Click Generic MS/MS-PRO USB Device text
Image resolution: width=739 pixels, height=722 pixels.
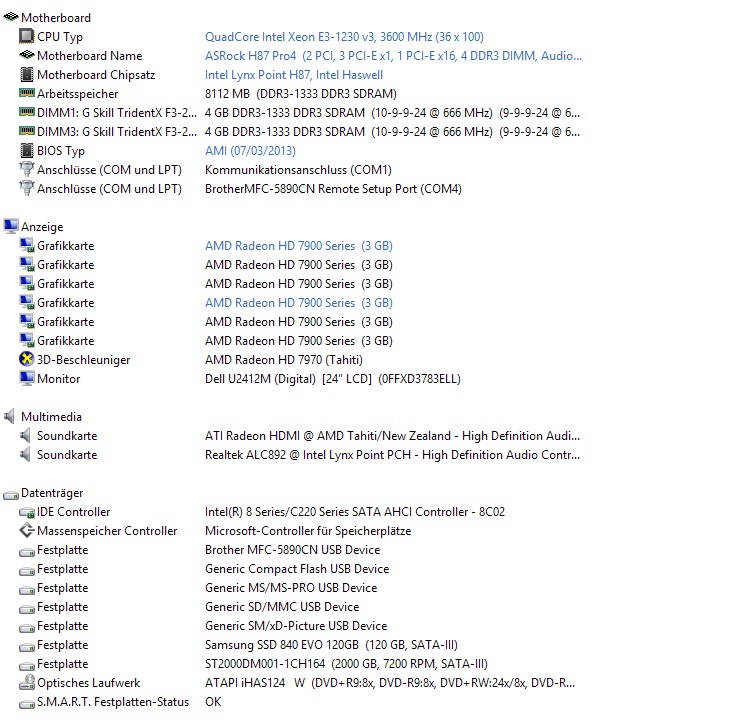[x=291, y=588]
